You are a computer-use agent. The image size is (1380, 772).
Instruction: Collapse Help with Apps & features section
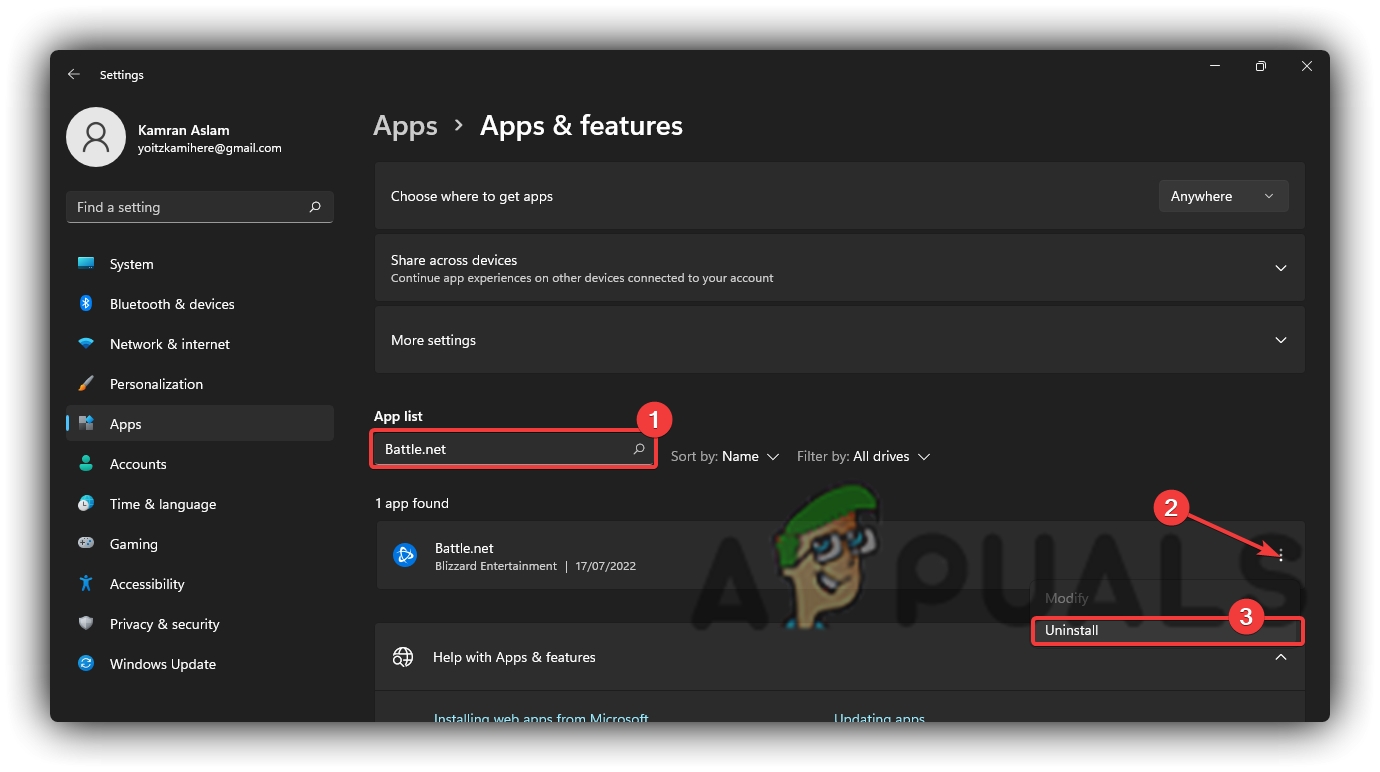(x=1280, y=657)
